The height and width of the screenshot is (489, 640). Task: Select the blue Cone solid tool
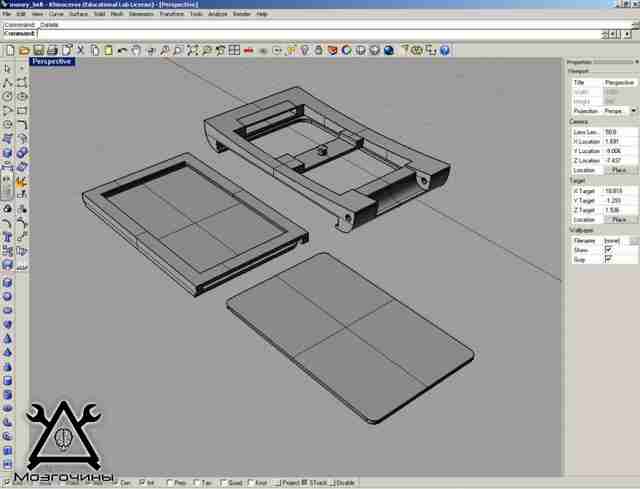coord(7,338)
